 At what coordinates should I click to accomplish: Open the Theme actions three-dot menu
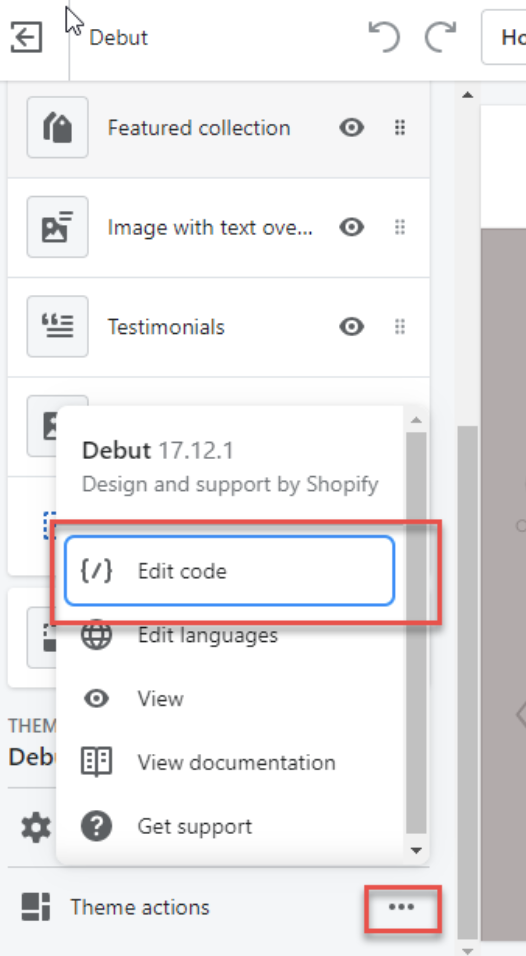[x=402, y=907]
